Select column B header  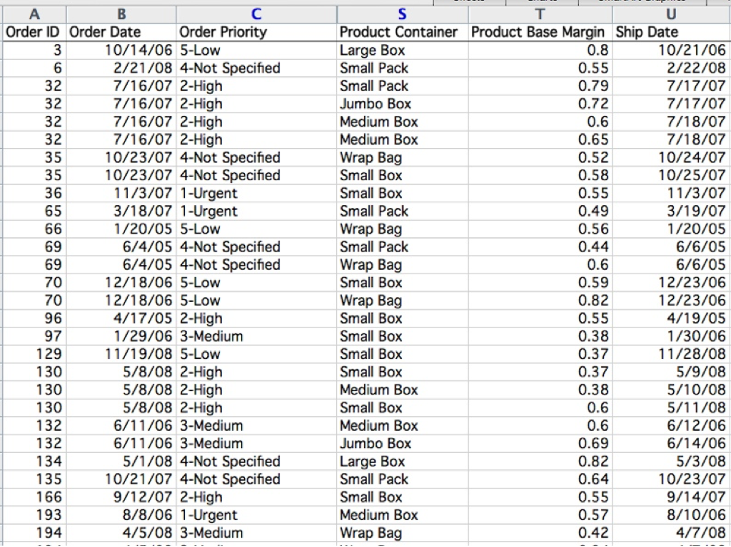pyautogui.click(x=121, y=14)
